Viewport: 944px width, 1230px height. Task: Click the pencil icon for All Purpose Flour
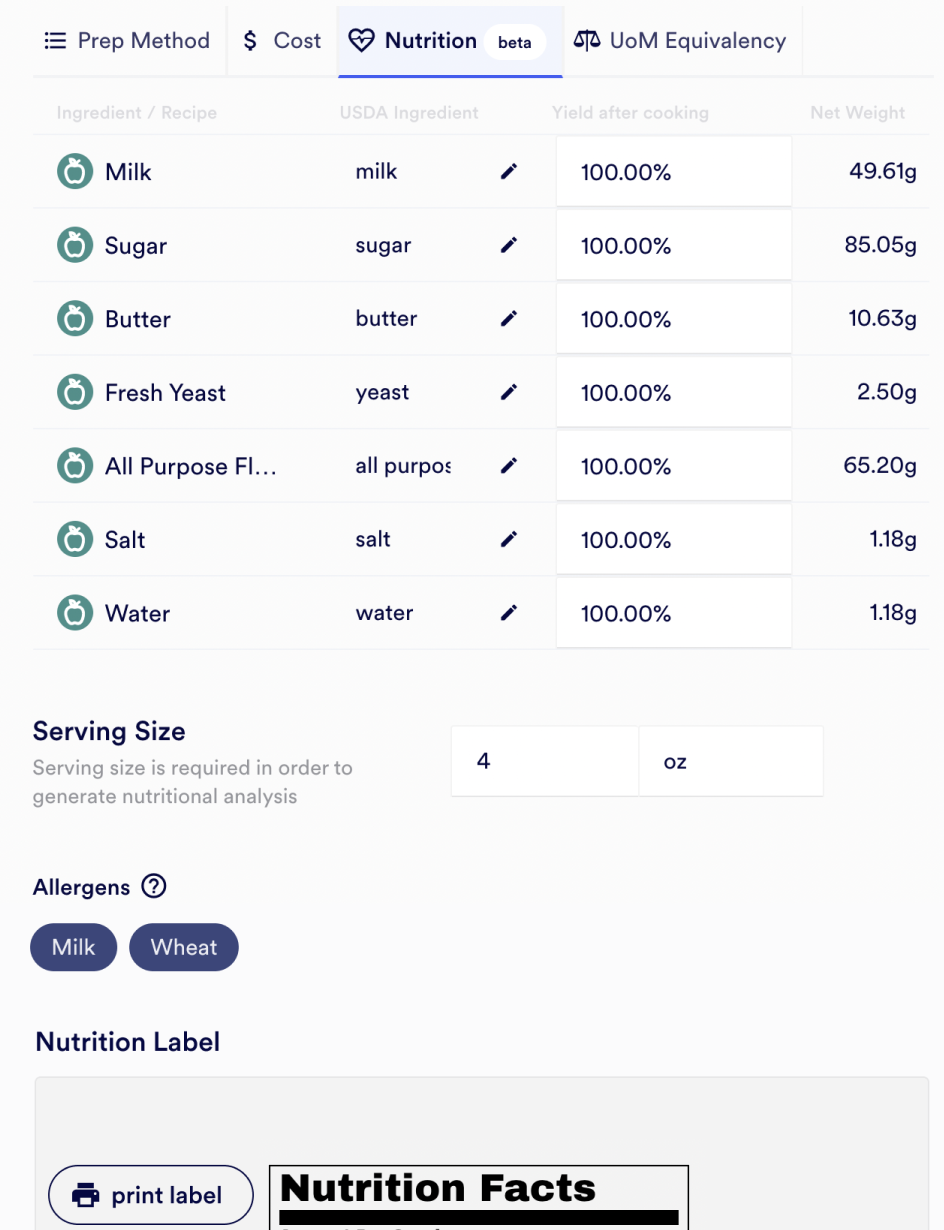point(509,466)
